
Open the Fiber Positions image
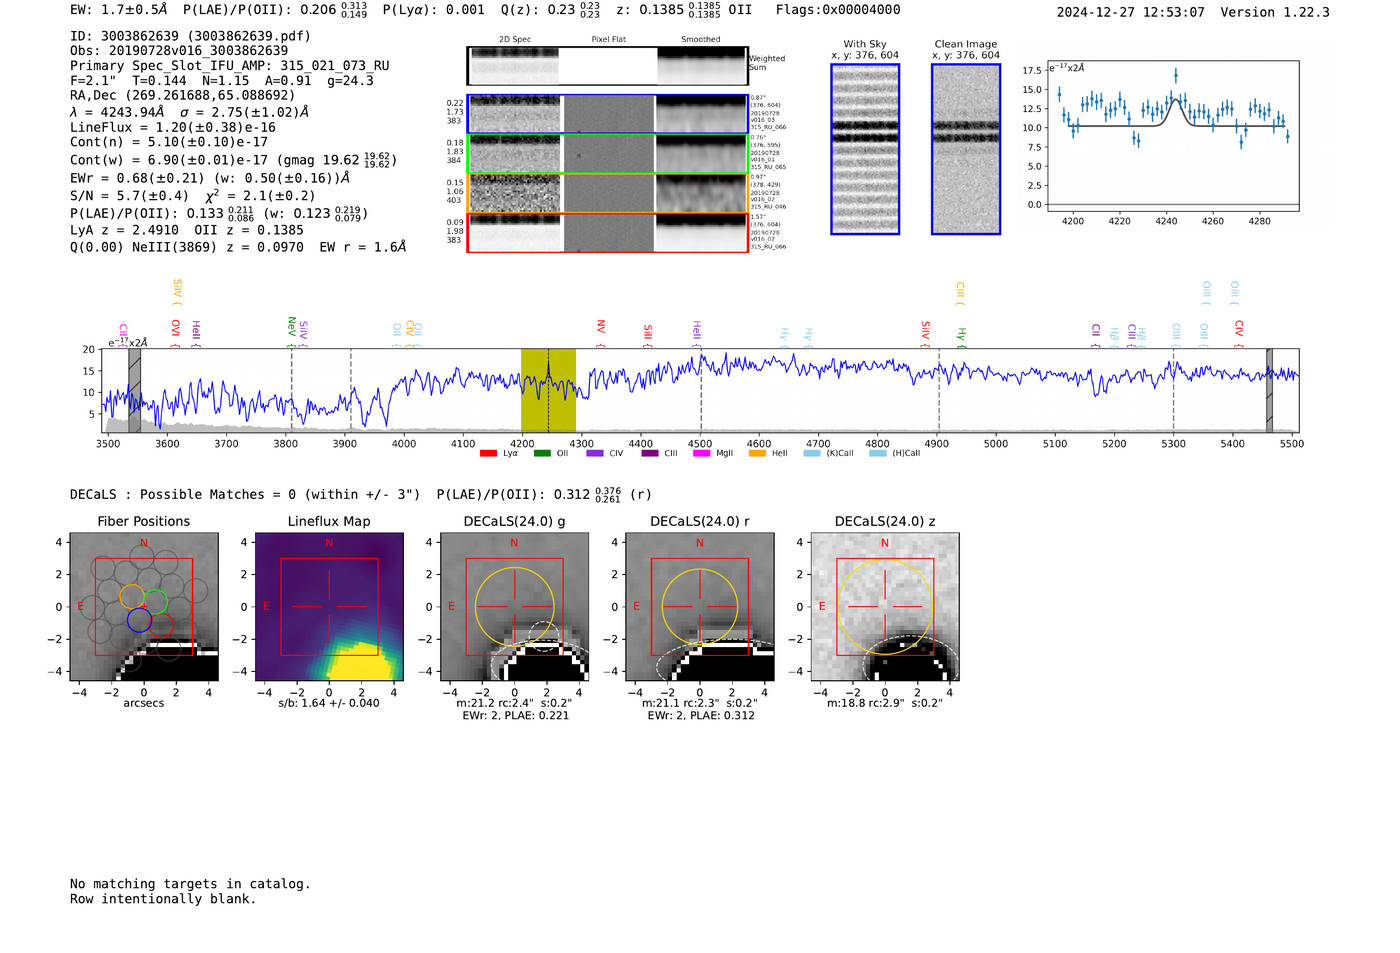(144, 606)
